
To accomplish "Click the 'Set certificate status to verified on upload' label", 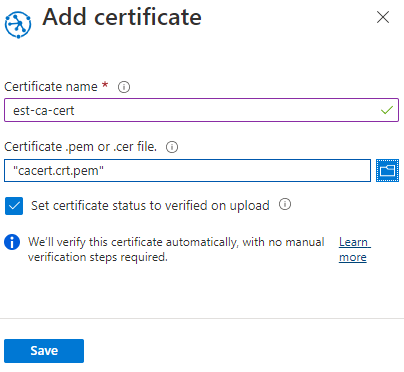I will 150,206.
